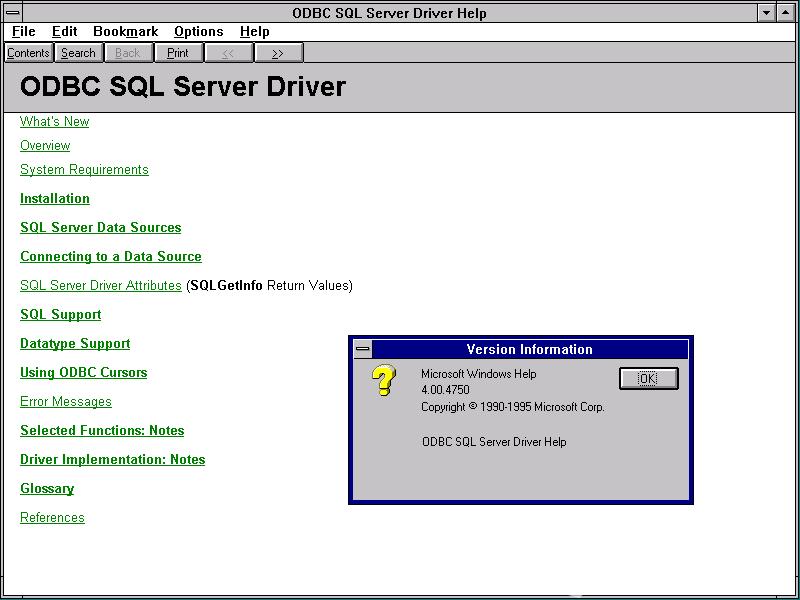Click the Copyright 1990-1995 Microsoft Corp. text

(x=513, y=407)
